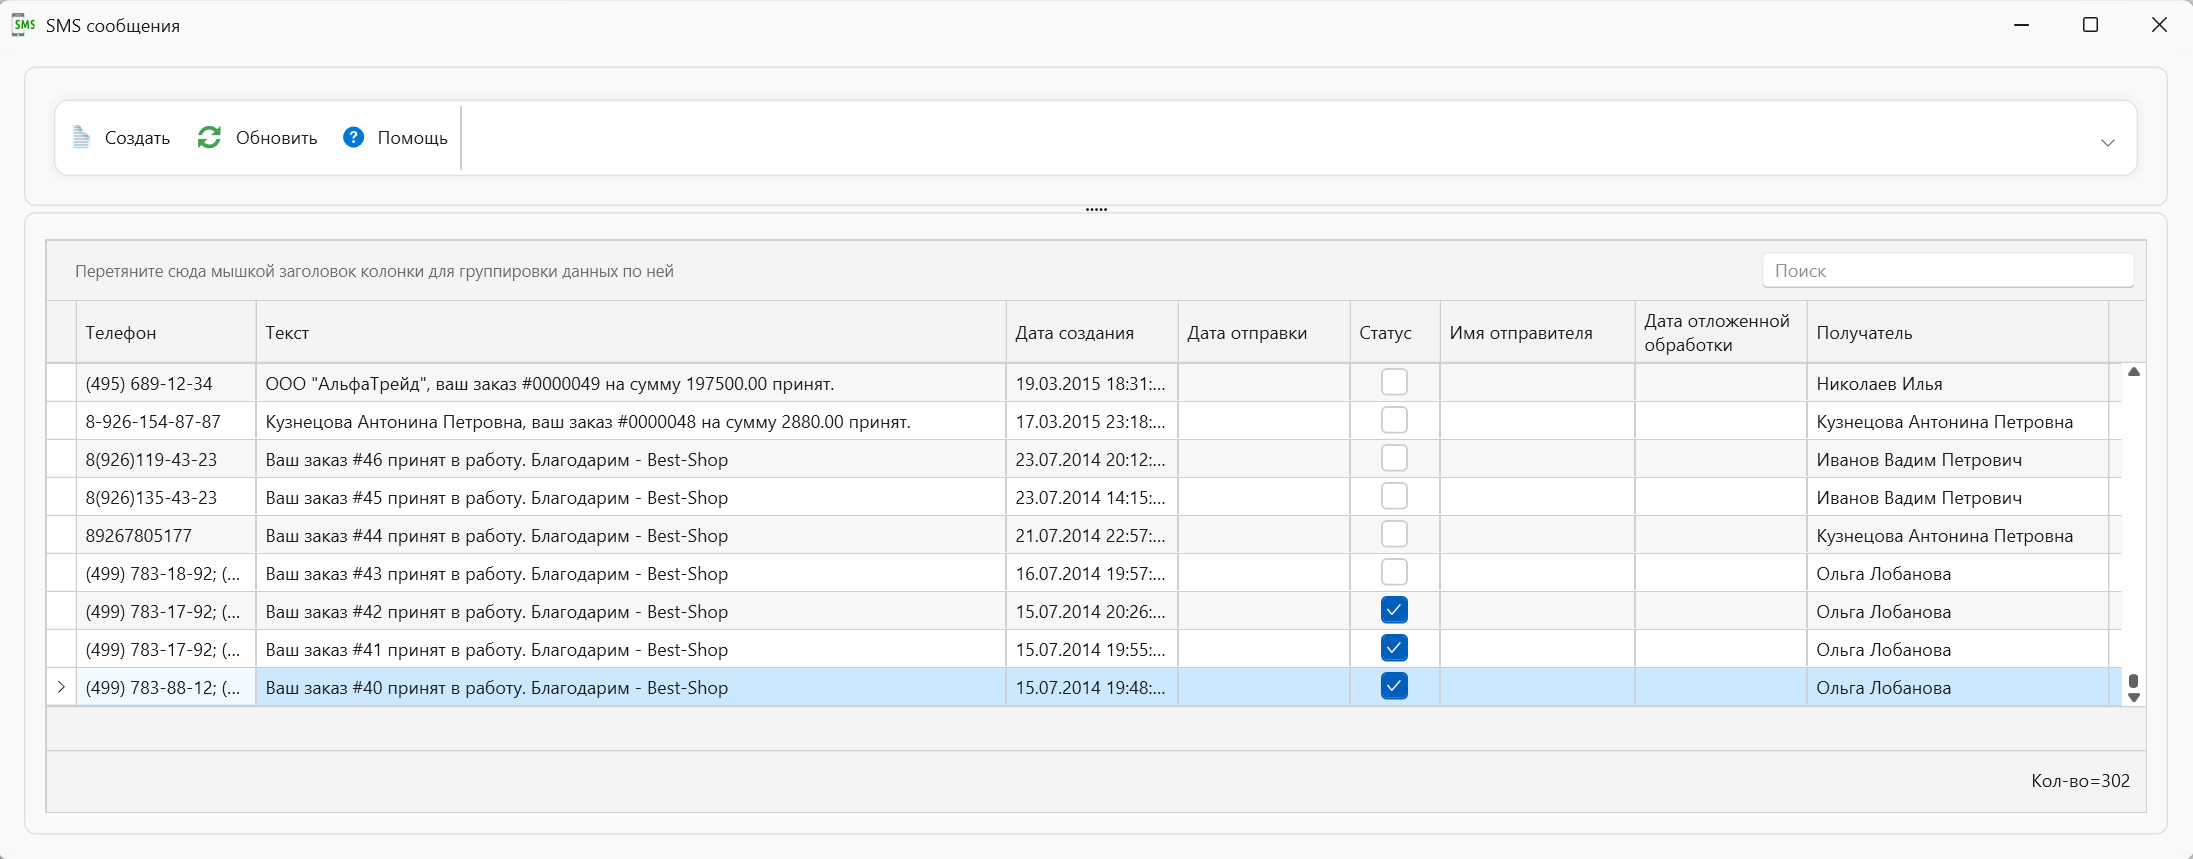Screen dimensions: 2193x859
Task: Check the status box for order #44
Action: pyautogui.click(x=1394, y=534)
